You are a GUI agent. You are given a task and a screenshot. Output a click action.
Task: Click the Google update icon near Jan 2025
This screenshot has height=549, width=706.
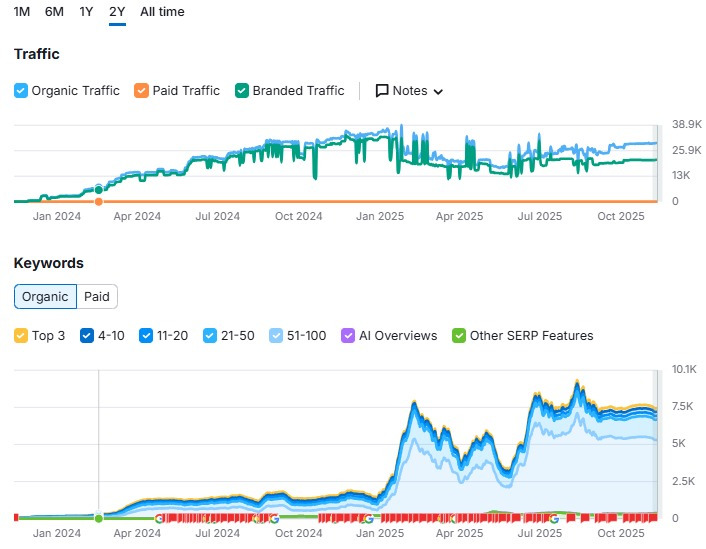[x=367, y=518]
